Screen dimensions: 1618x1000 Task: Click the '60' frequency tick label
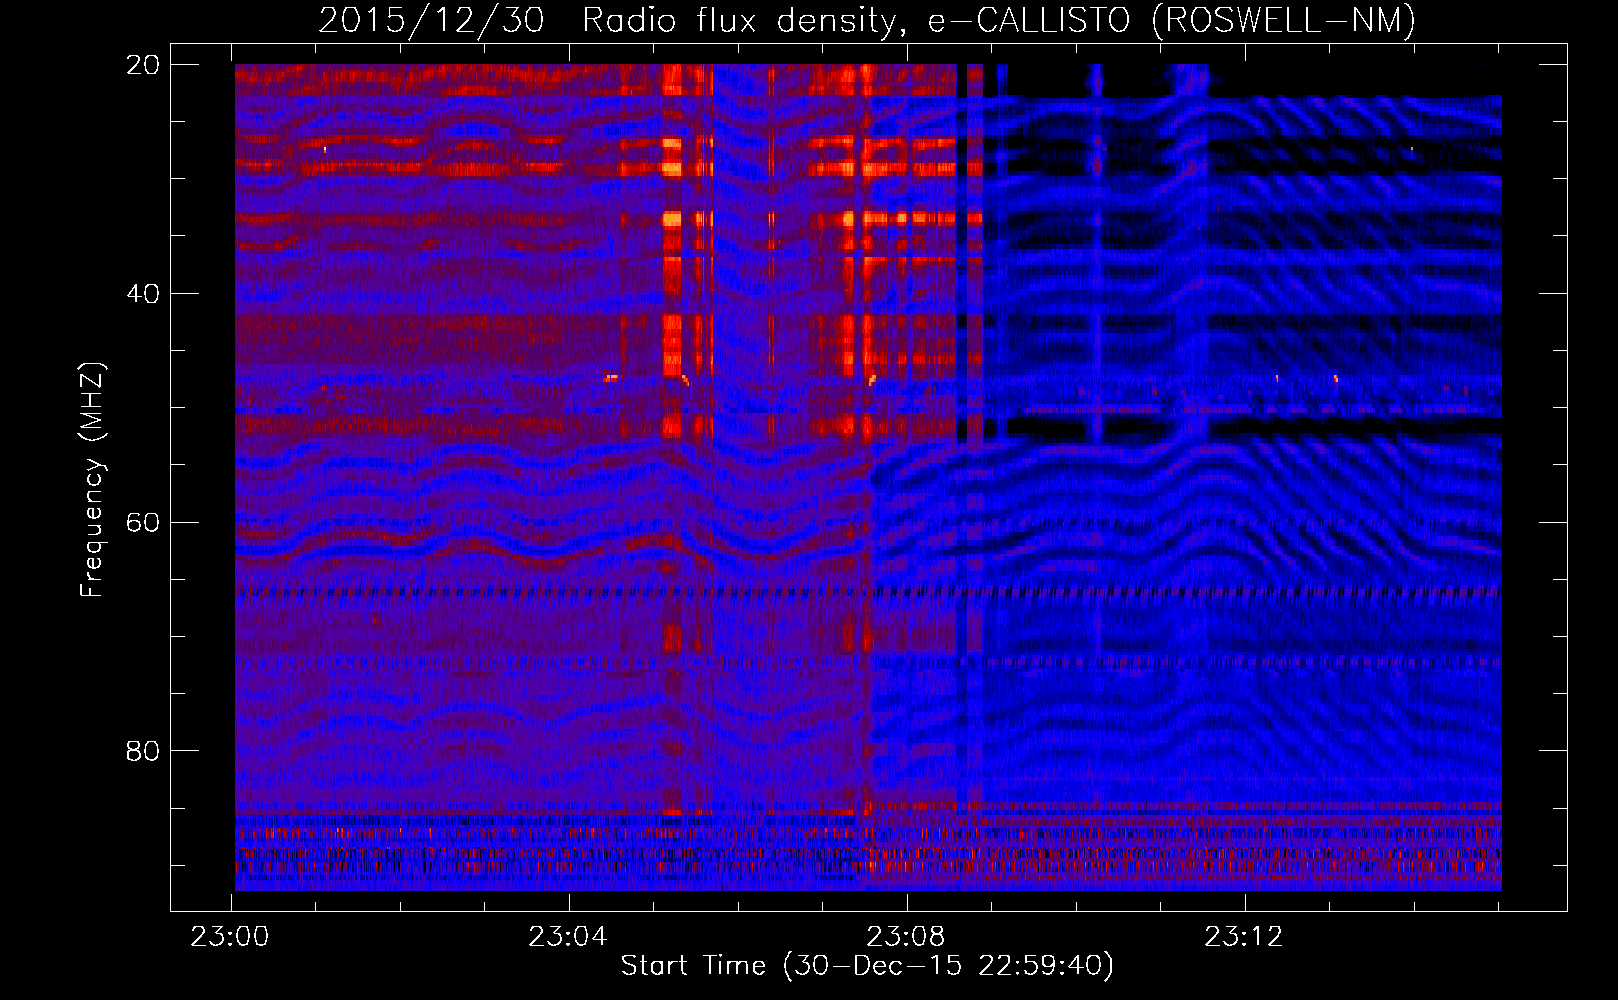[x=142, y=523]
